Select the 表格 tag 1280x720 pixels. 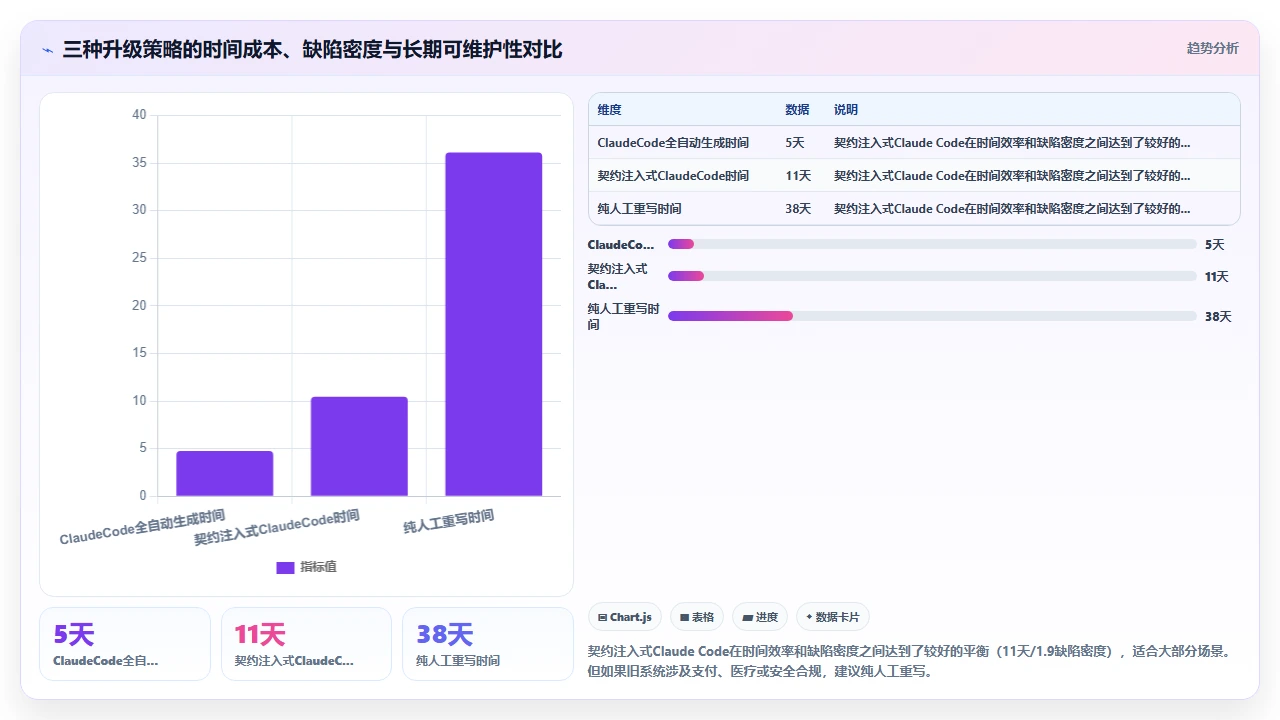(x=697, y=617)
